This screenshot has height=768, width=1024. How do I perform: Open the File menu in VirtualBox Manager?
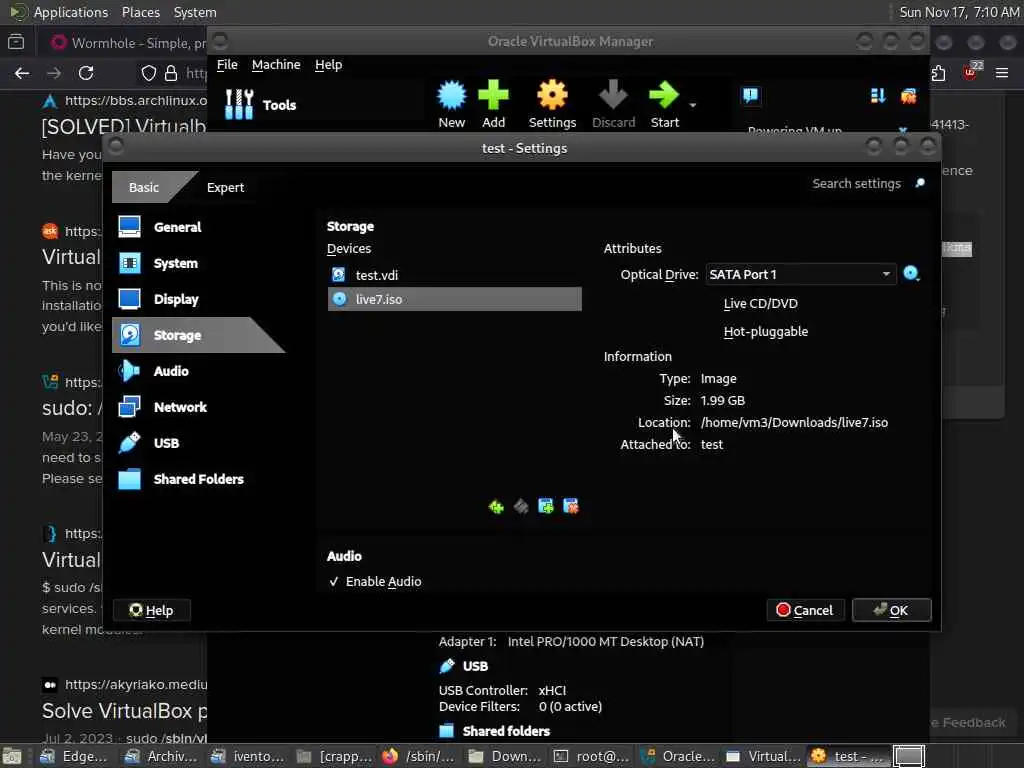pyautogui.click(x=227, y=65)
